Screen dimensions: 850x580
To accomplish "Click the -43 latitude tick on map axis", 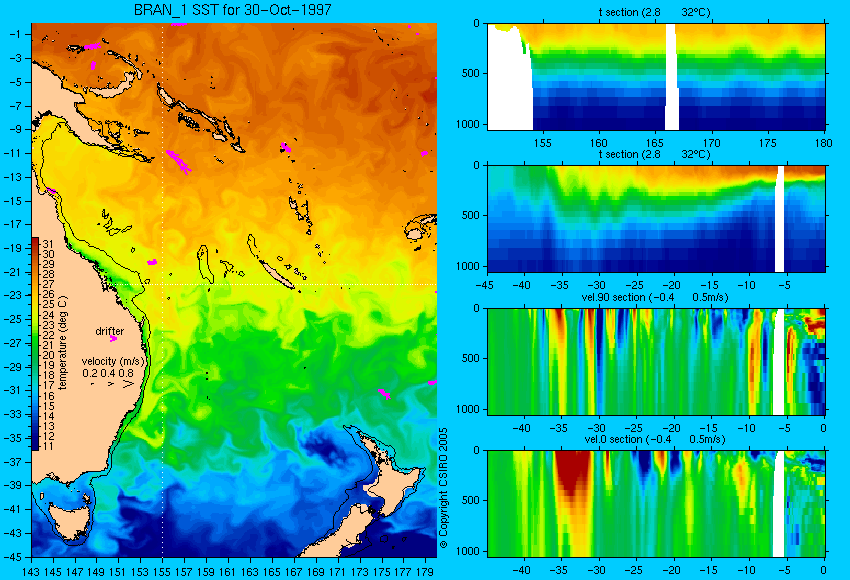I will click(x=12, y=533).
